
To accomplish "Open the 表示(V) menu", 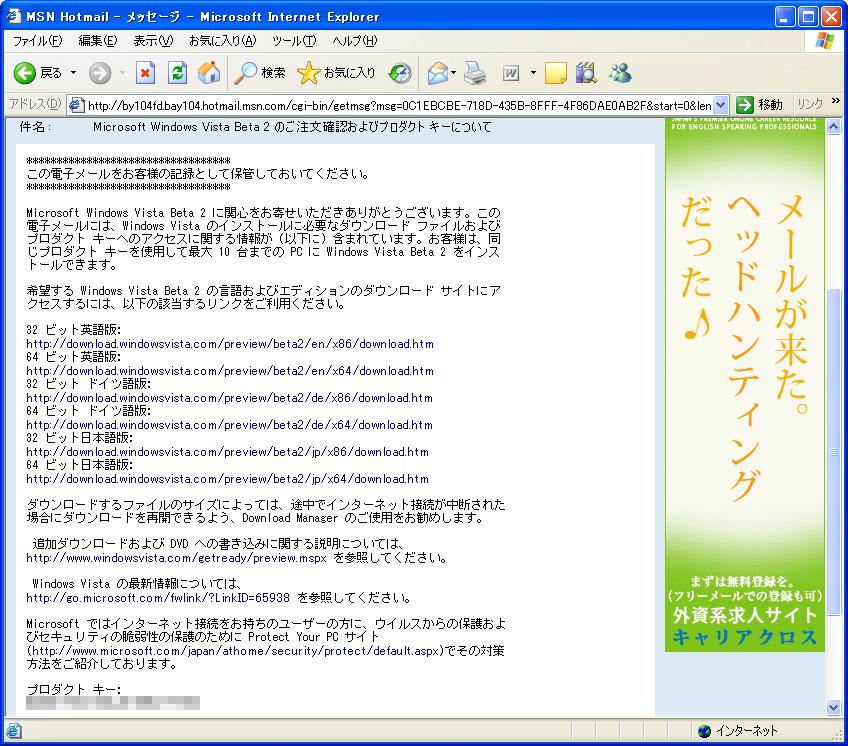I will (x=153, y=41).
